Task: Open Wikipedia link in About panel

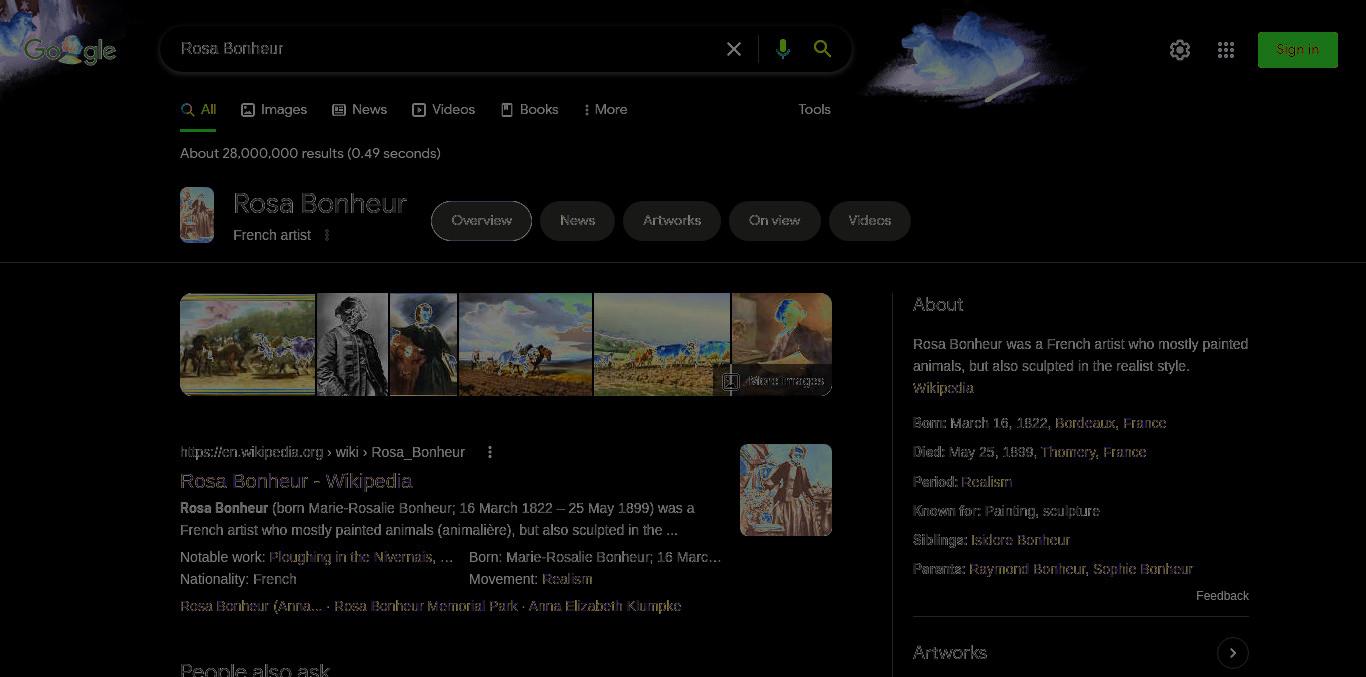Action: [943, 388]
